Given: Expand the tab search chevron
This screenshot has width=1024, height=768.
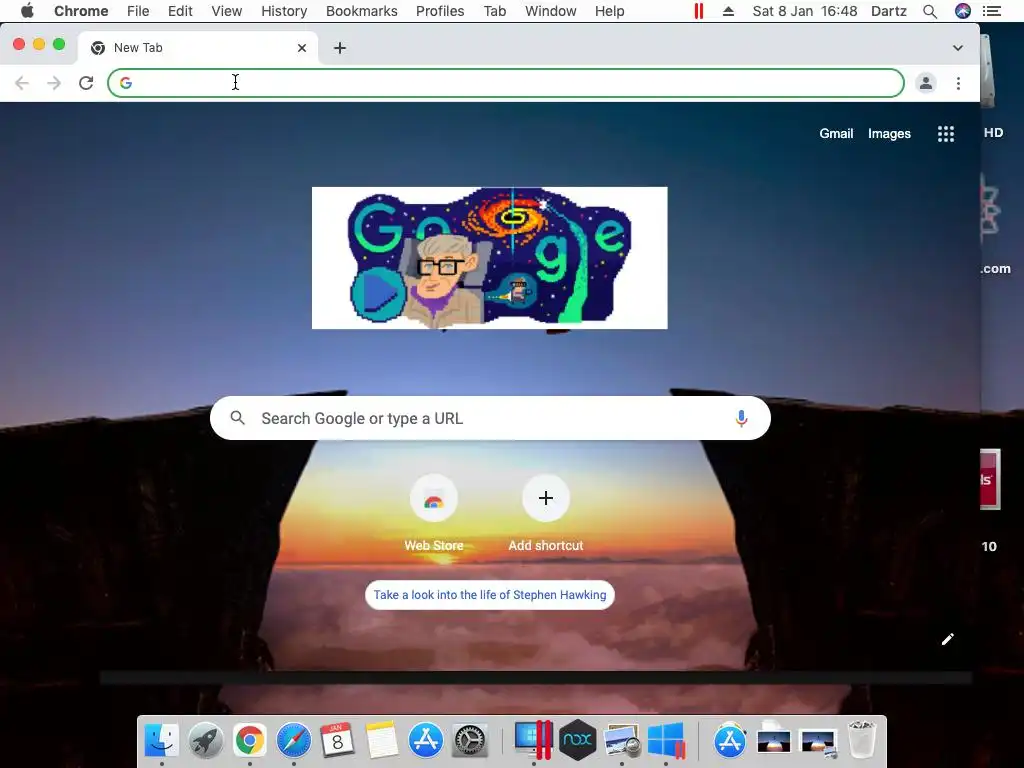Looking at the screenshot, I should pyautogui.click(x=957, y=48).
